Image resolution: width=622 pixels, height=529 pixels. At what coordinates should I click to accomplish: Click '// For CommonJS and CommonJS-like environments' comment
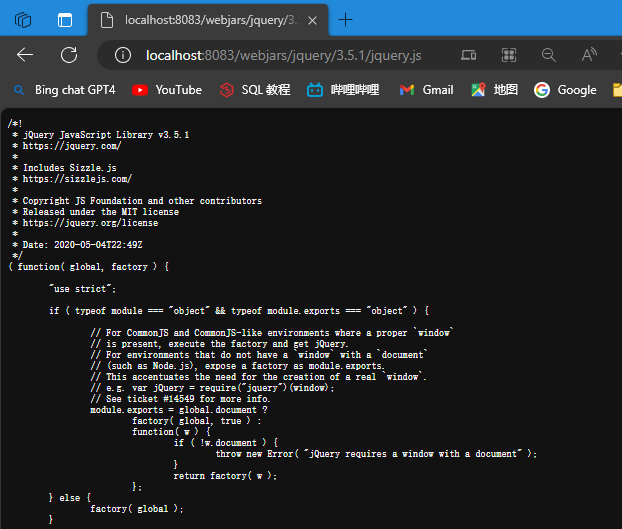tap(272, 333)
